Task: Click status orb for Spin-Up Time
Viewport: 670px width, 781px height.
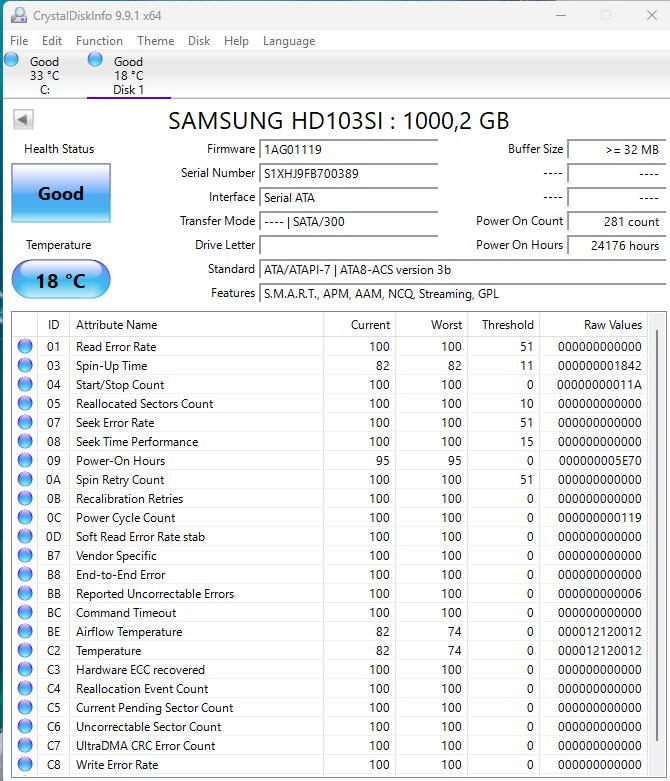Action: tap(25, 365)
